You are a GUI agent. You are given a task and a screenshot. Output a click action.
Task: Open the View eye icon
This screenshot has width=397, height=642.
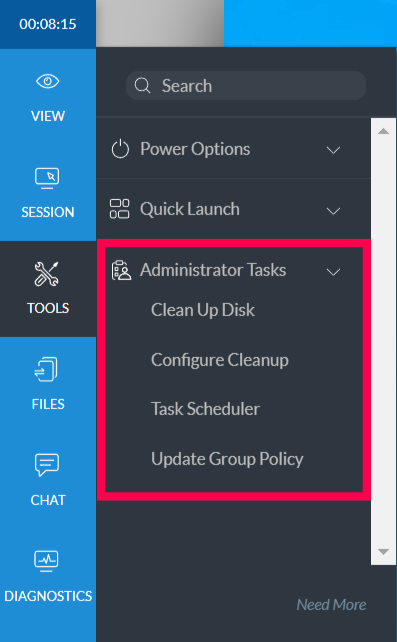(47, 81)
